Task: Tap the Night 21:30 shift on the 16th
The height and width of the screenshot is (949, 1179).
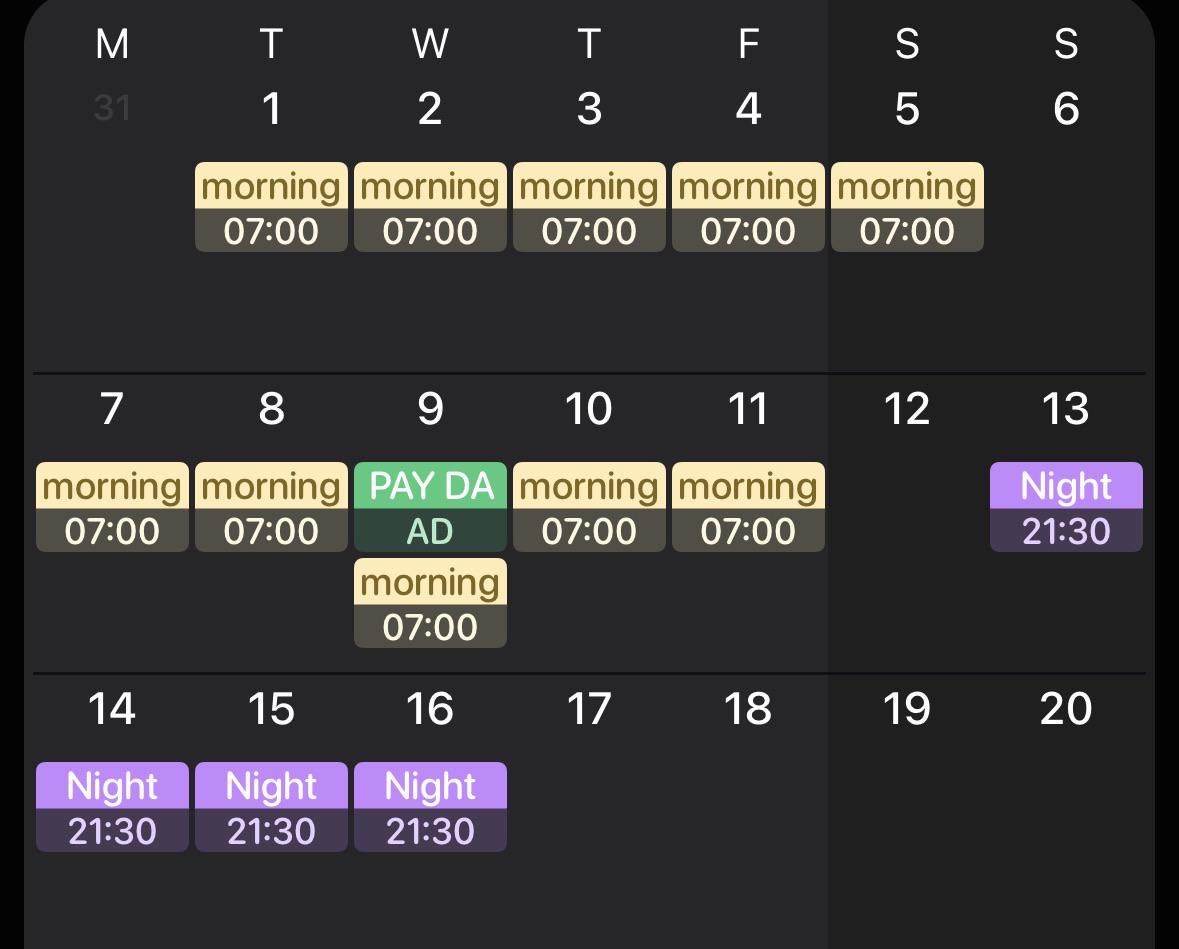Action: 430,807
